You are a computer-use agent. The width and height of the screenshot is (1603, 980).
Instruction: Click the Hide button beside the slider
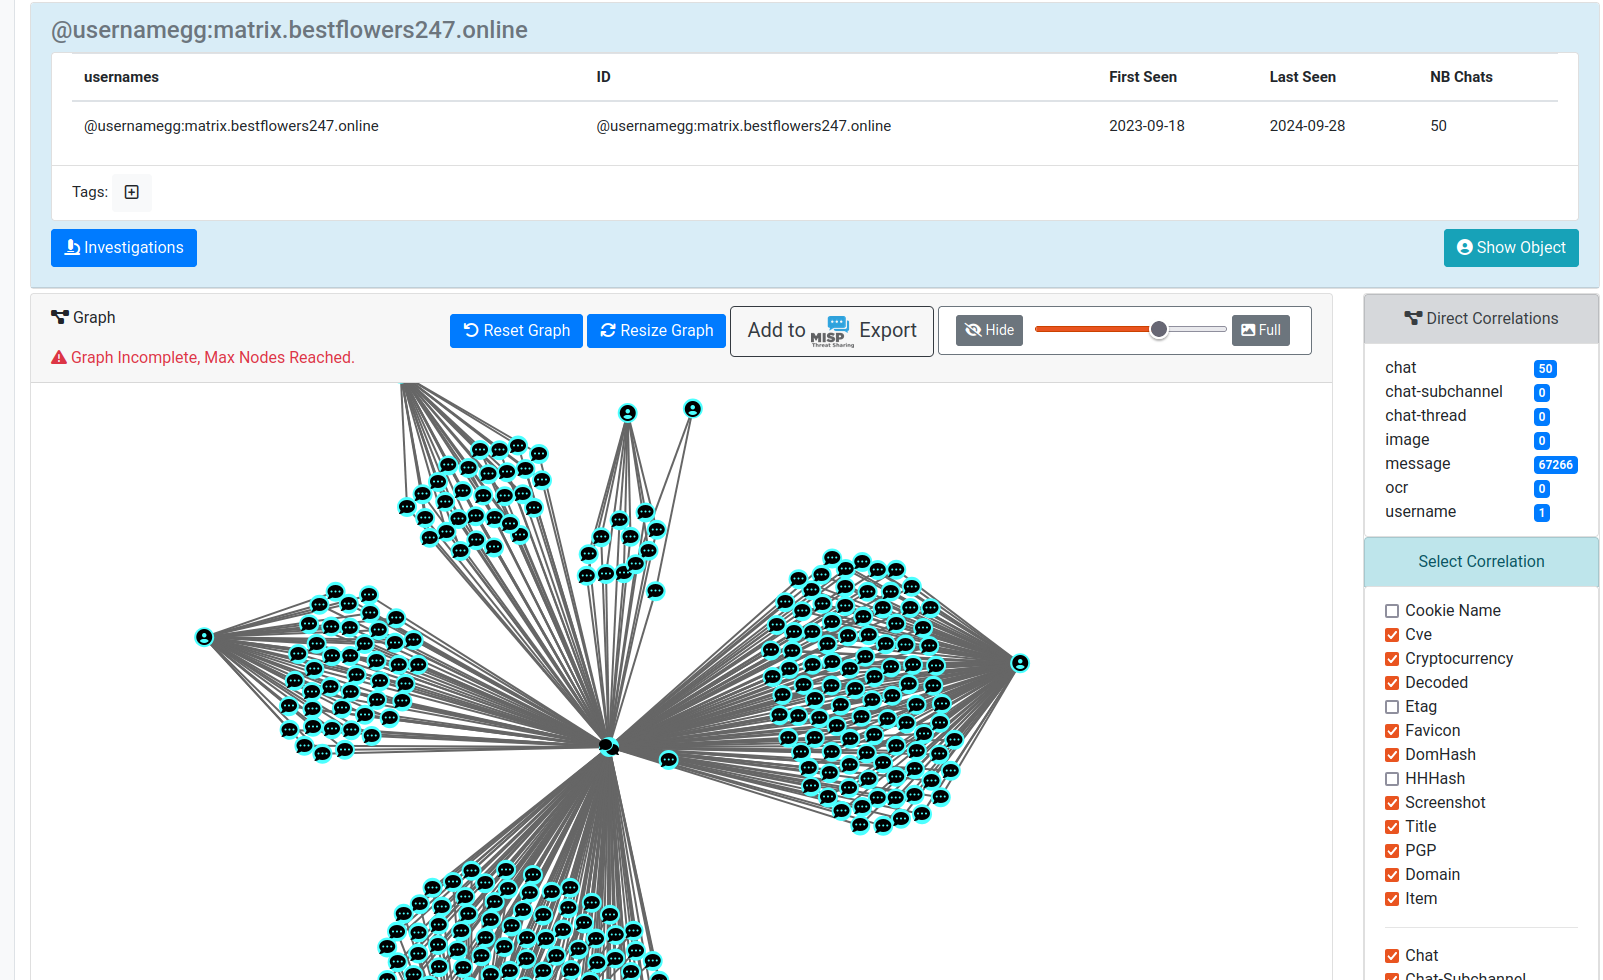point(989,330)
